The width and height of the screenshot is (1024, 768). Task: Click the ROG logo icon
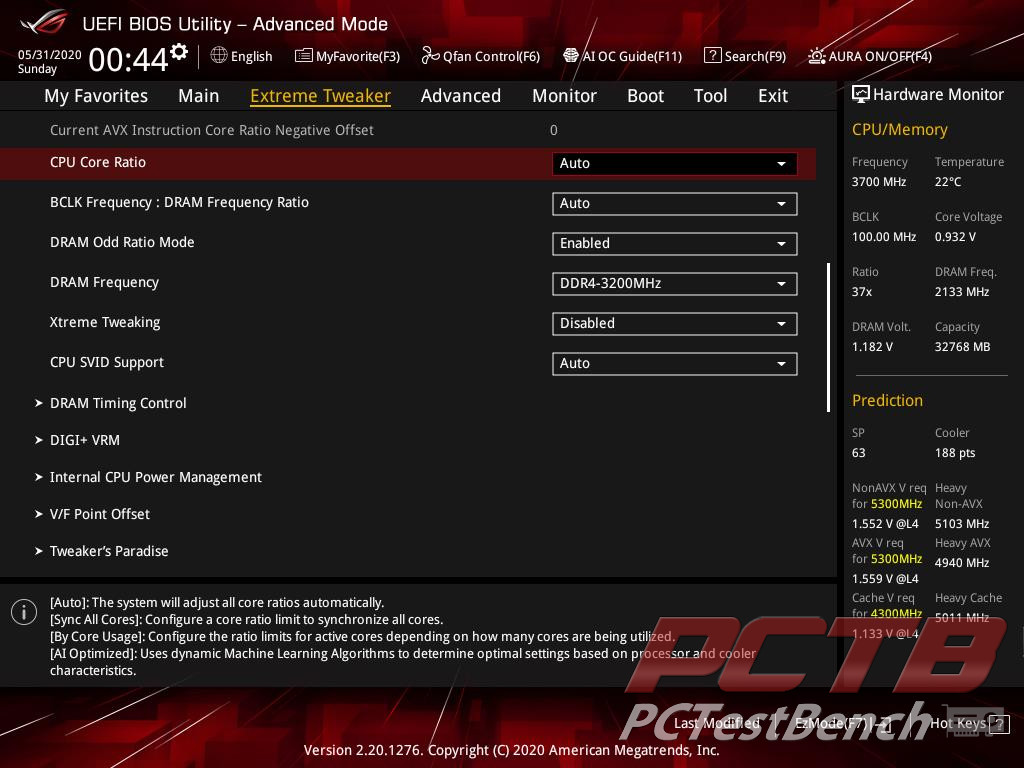click(x=44, y=23)
